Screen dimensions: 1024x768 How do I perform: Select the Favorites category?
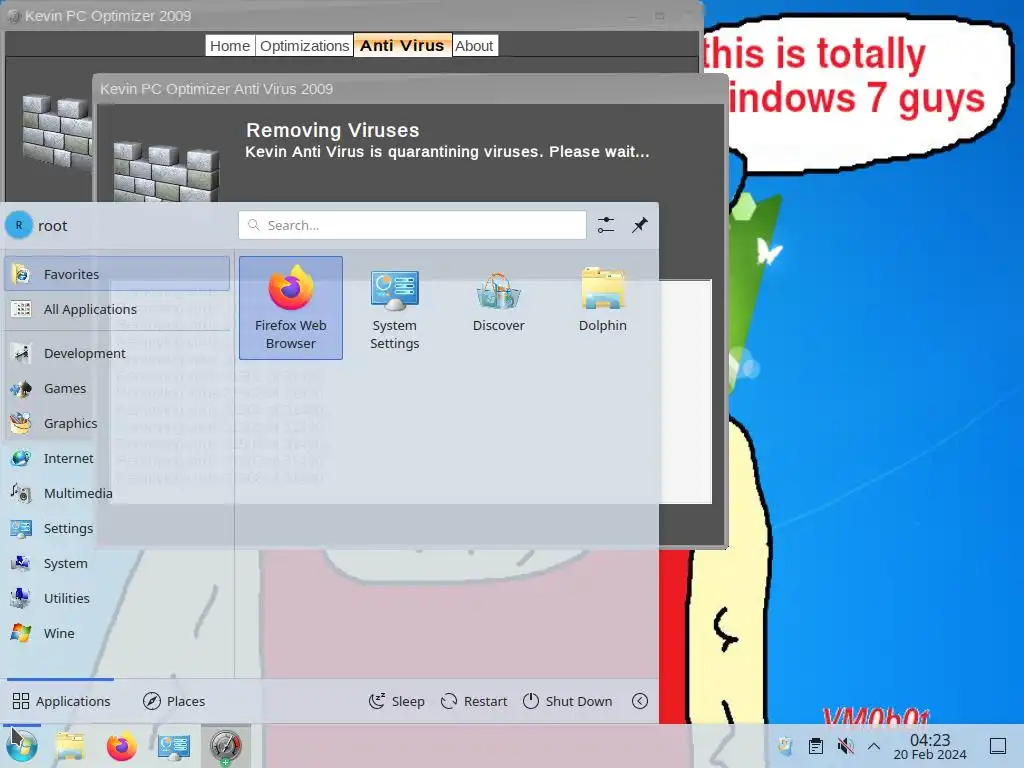[x=117, y=274]
